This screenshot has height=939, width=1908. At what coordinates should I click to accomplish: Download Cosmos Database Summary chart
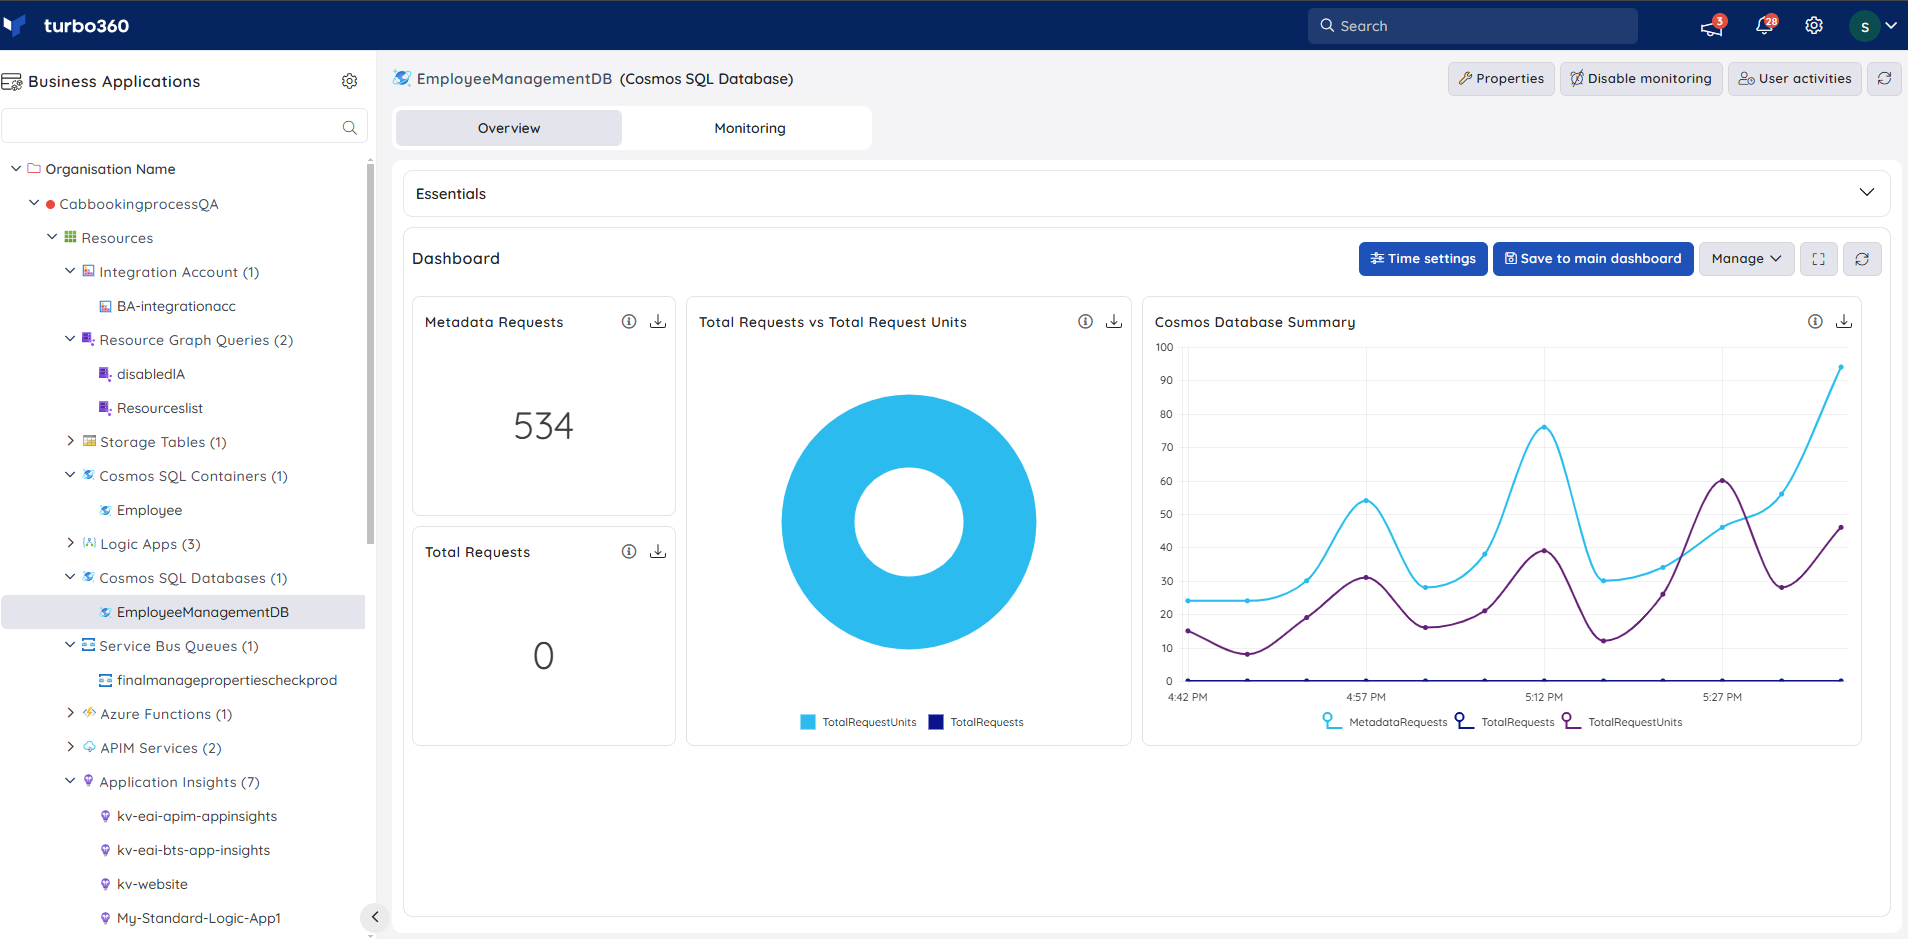tap(1844, 321)
